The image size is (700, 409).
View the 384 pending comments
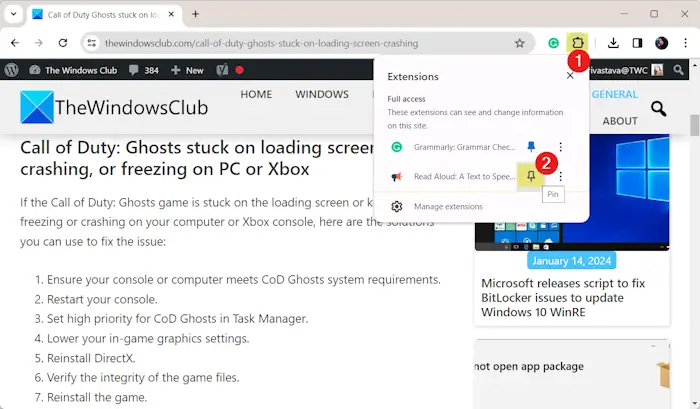tap(143, 70)
